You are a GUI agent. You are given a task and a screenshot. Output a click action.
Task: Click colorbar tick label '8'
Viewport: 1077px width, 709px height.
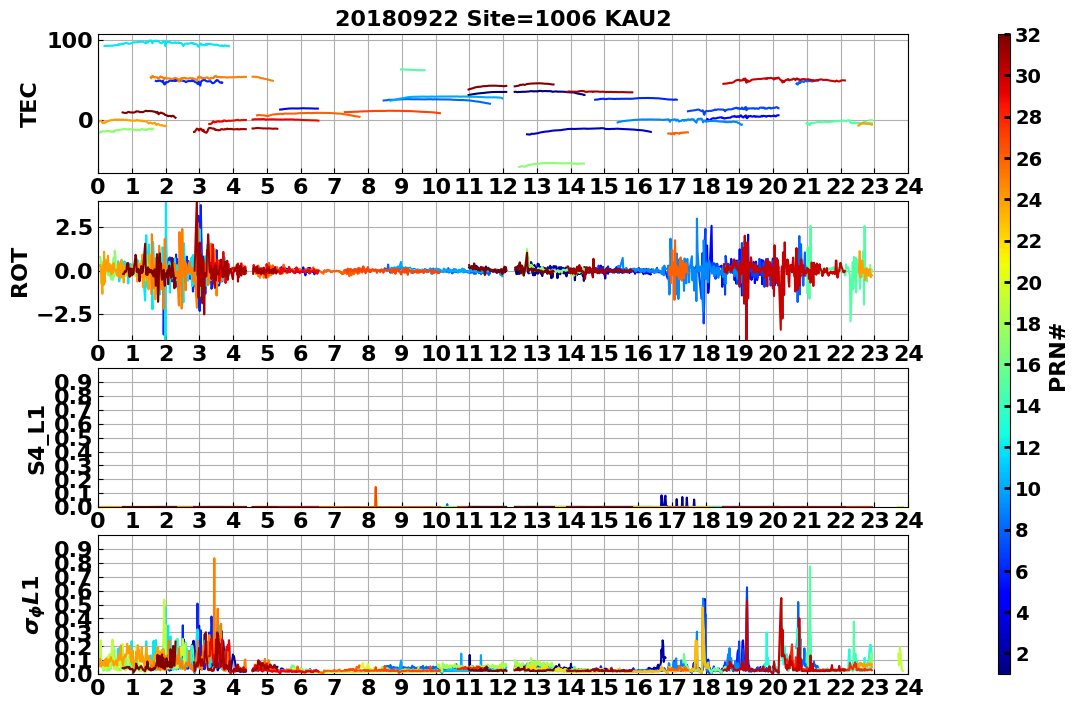pyautogui.click(x=1022, y=530)
